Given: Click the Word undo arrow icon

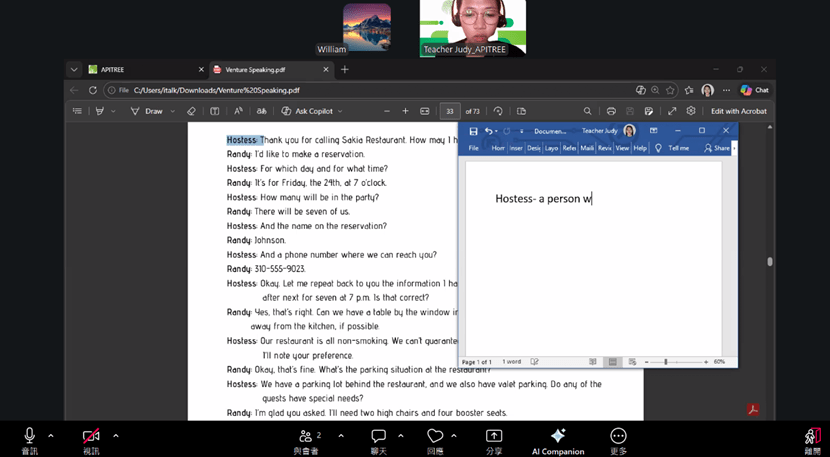Looking at the screenshot, I should (x=489, y=131).
